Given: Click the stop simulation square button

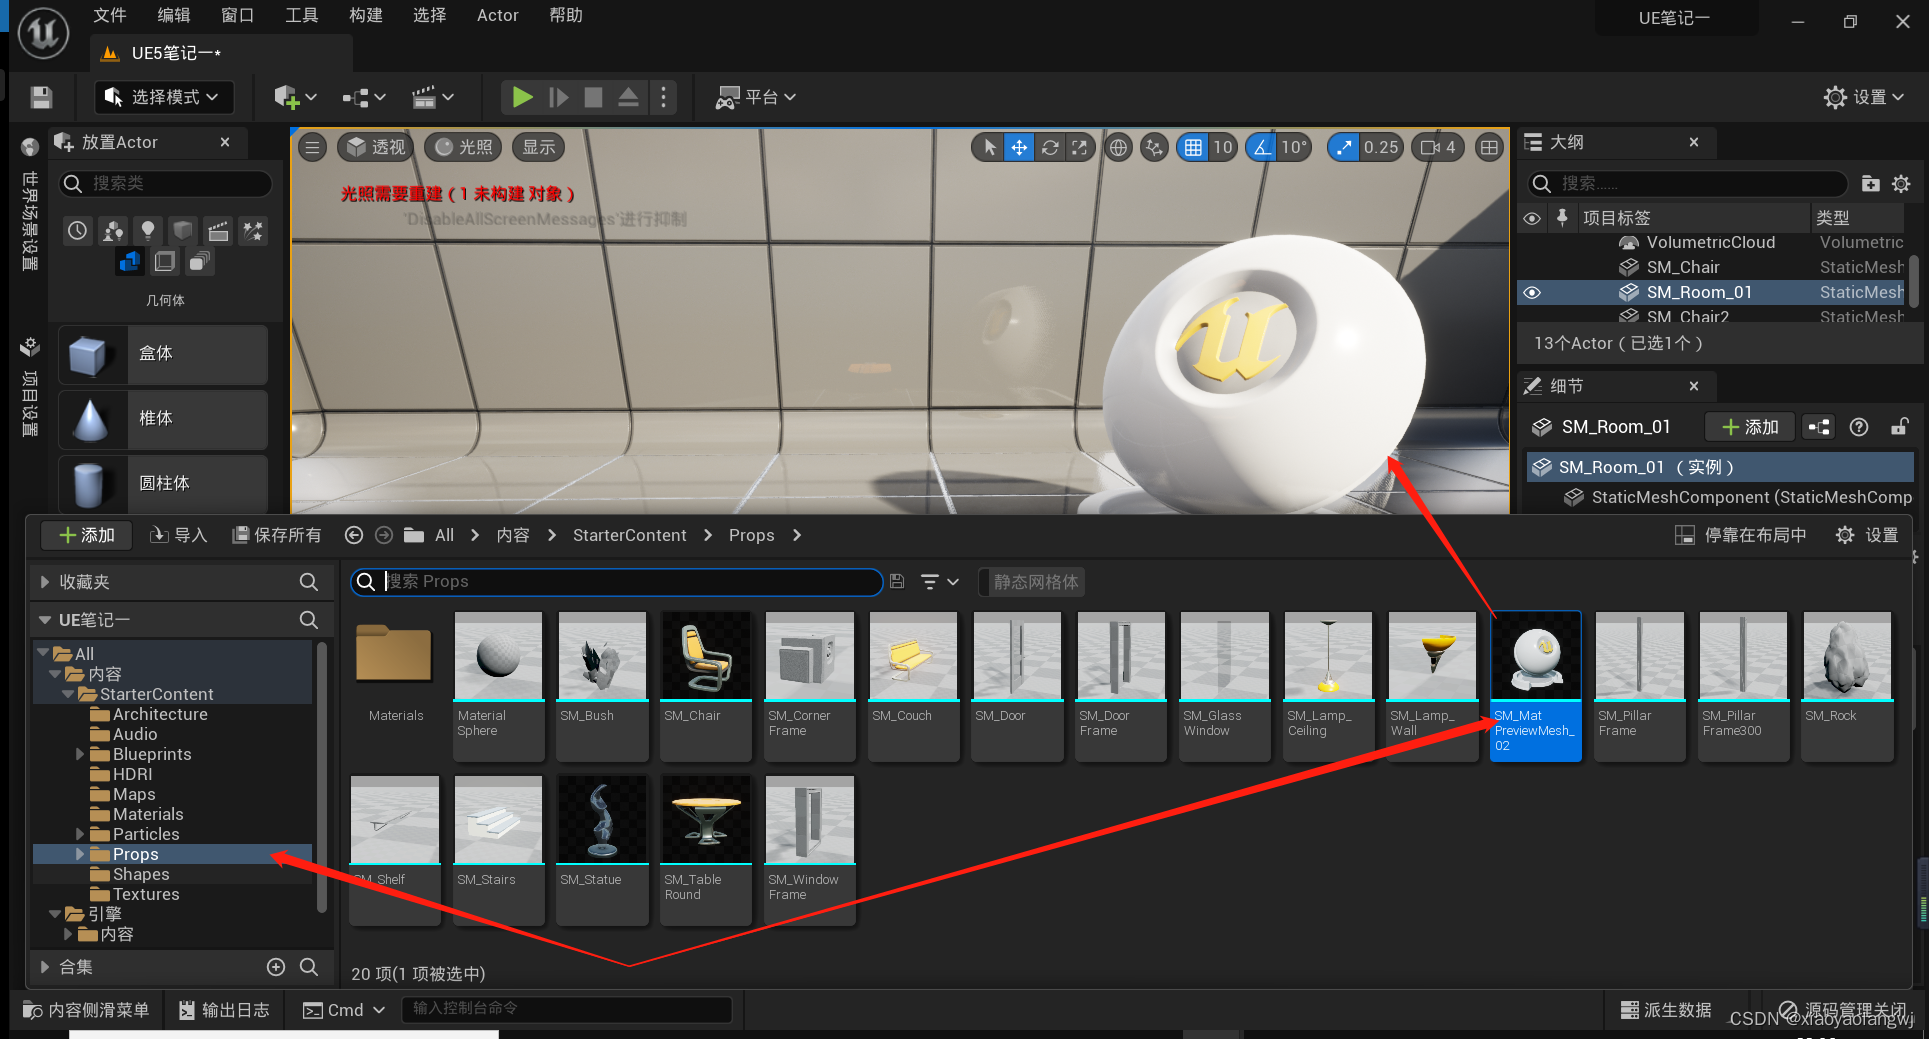Looking at the screenshot, I should [593, 97].
